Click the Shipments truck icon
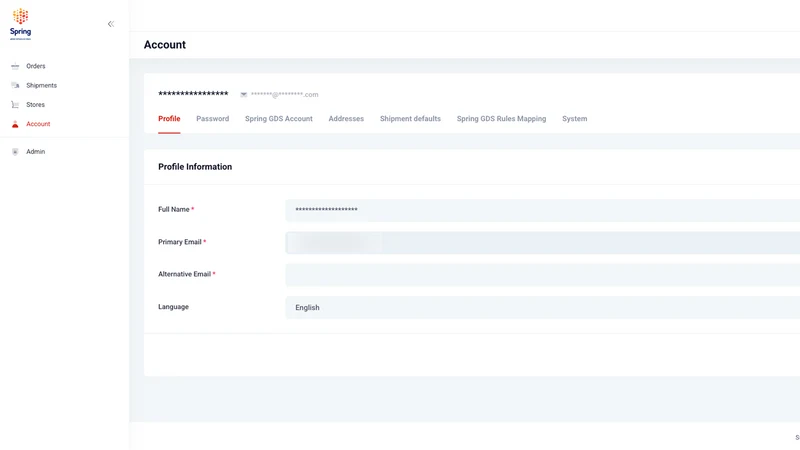The image size is (800, 450). (15, 85)
